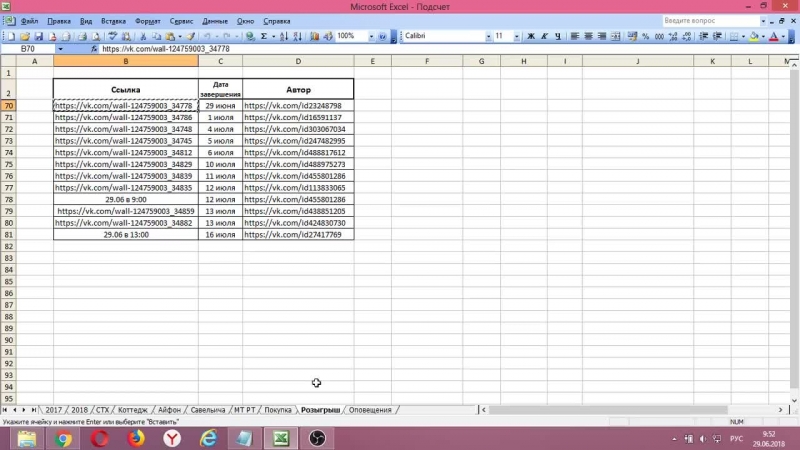
Task: Click the AutoSum sigma icon
Action: click(264, 36)
